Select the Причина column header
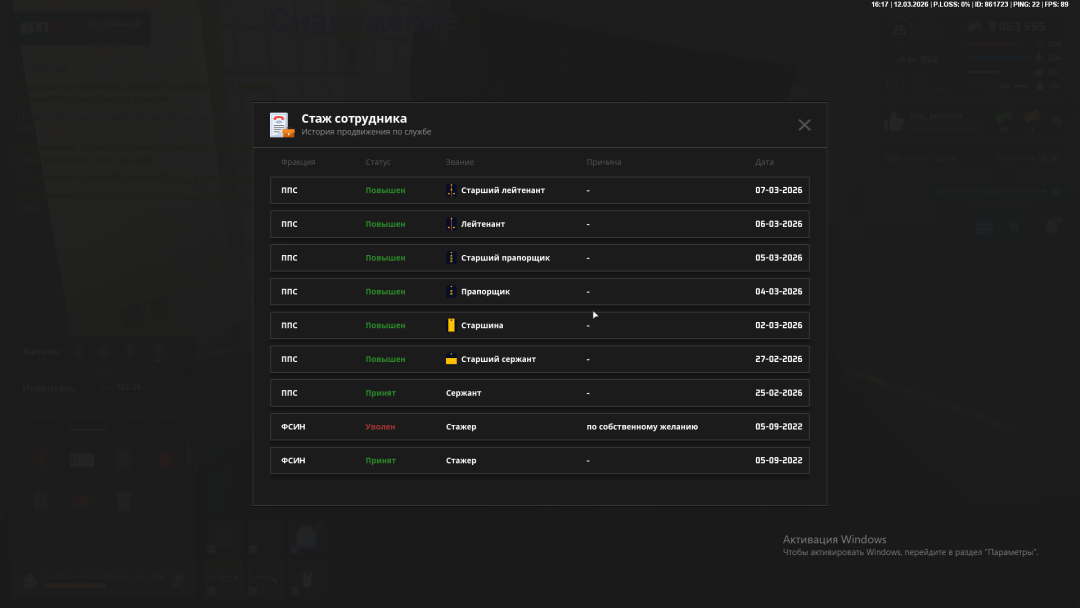 coord(604,162)
